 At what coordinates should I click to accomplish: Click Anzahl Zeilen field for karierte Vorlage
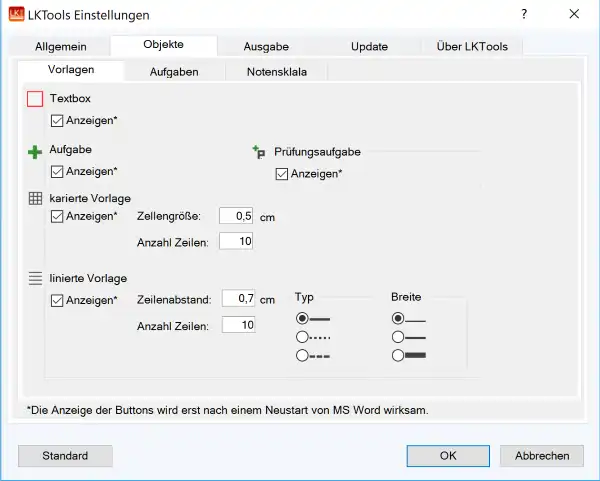click(236, 241)
